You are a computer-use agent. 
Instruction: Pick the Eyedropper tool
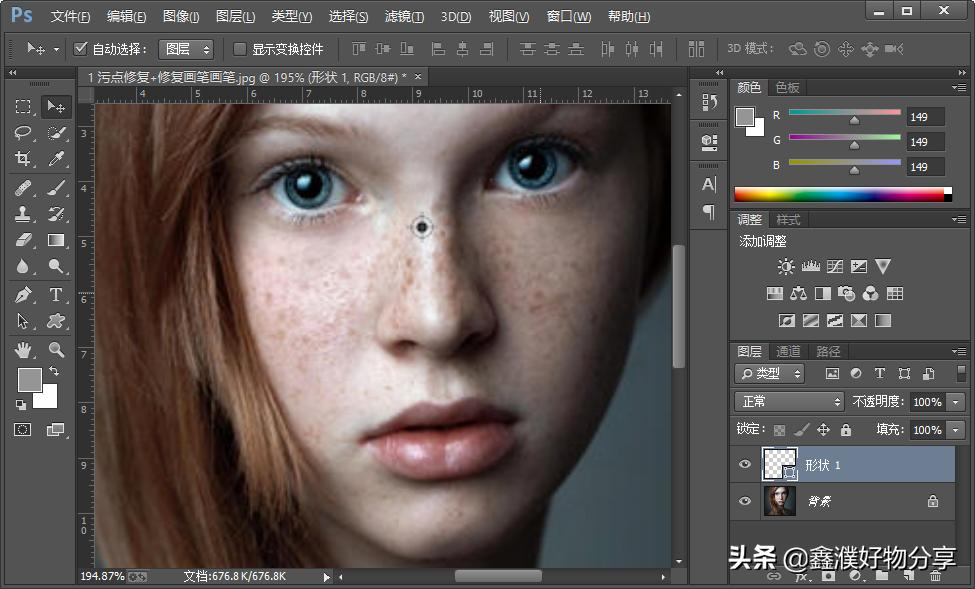point(57,159)
